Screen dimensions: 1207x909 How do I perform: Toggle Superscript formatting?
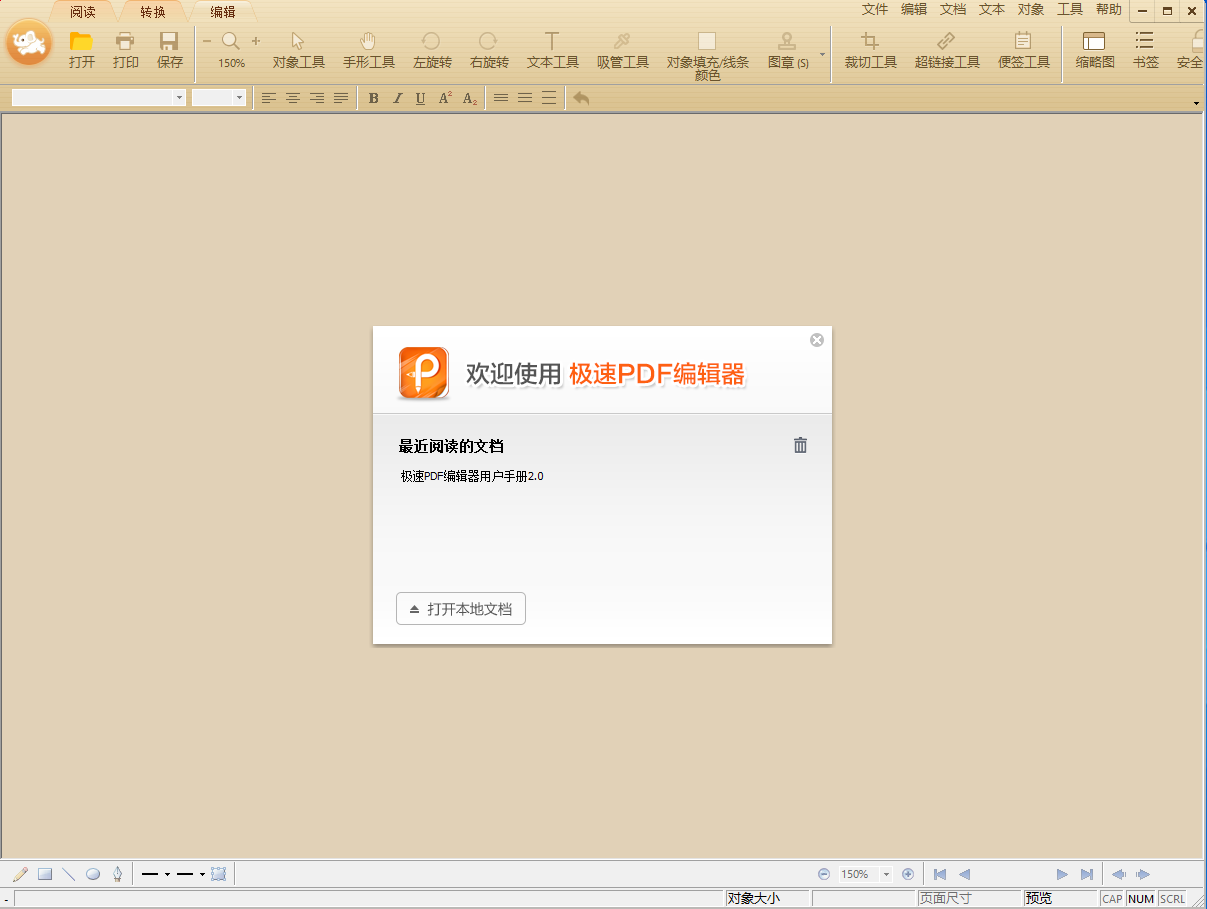445,98
